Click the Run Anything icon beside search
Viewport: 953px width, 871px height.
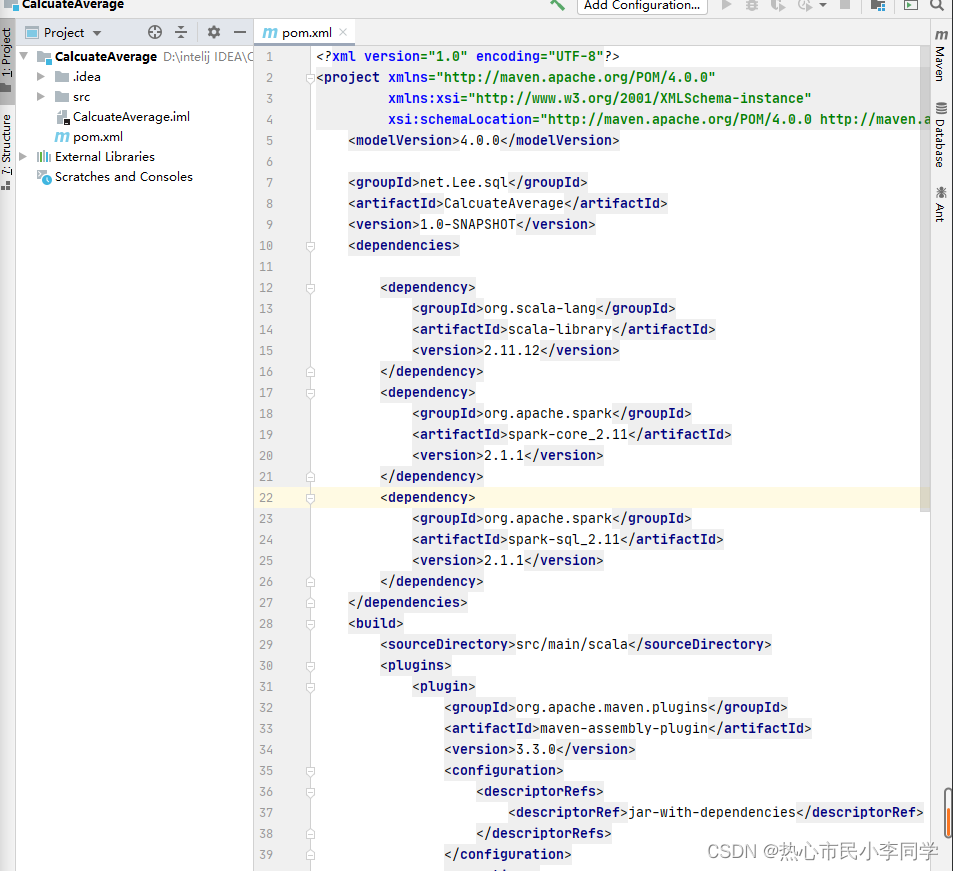[910, 5]
